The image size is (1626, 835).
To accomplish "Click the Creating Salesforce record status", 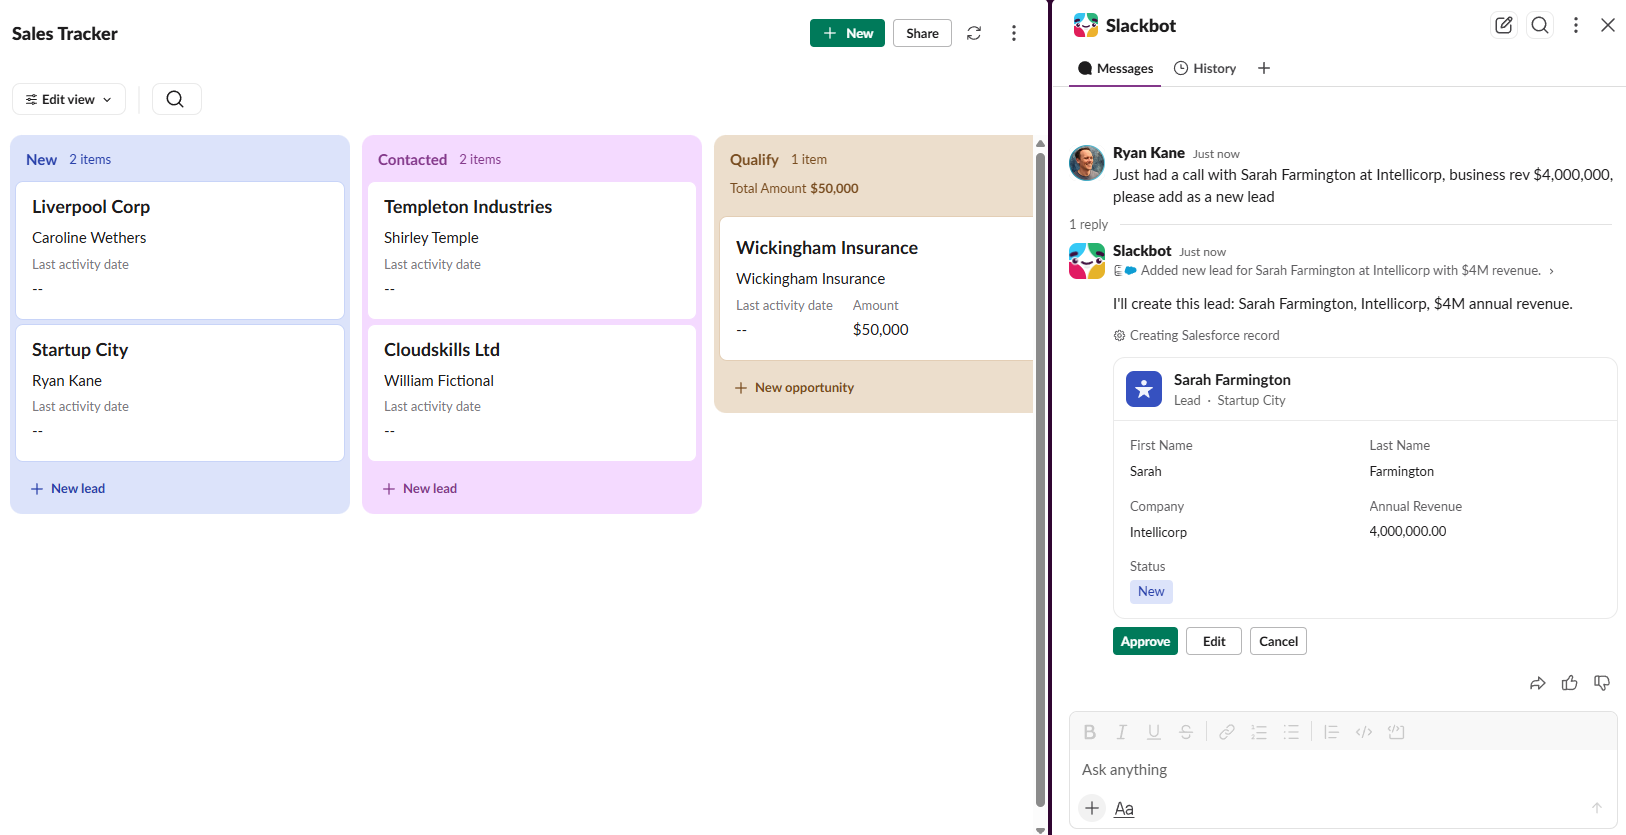I will 1196,335.
